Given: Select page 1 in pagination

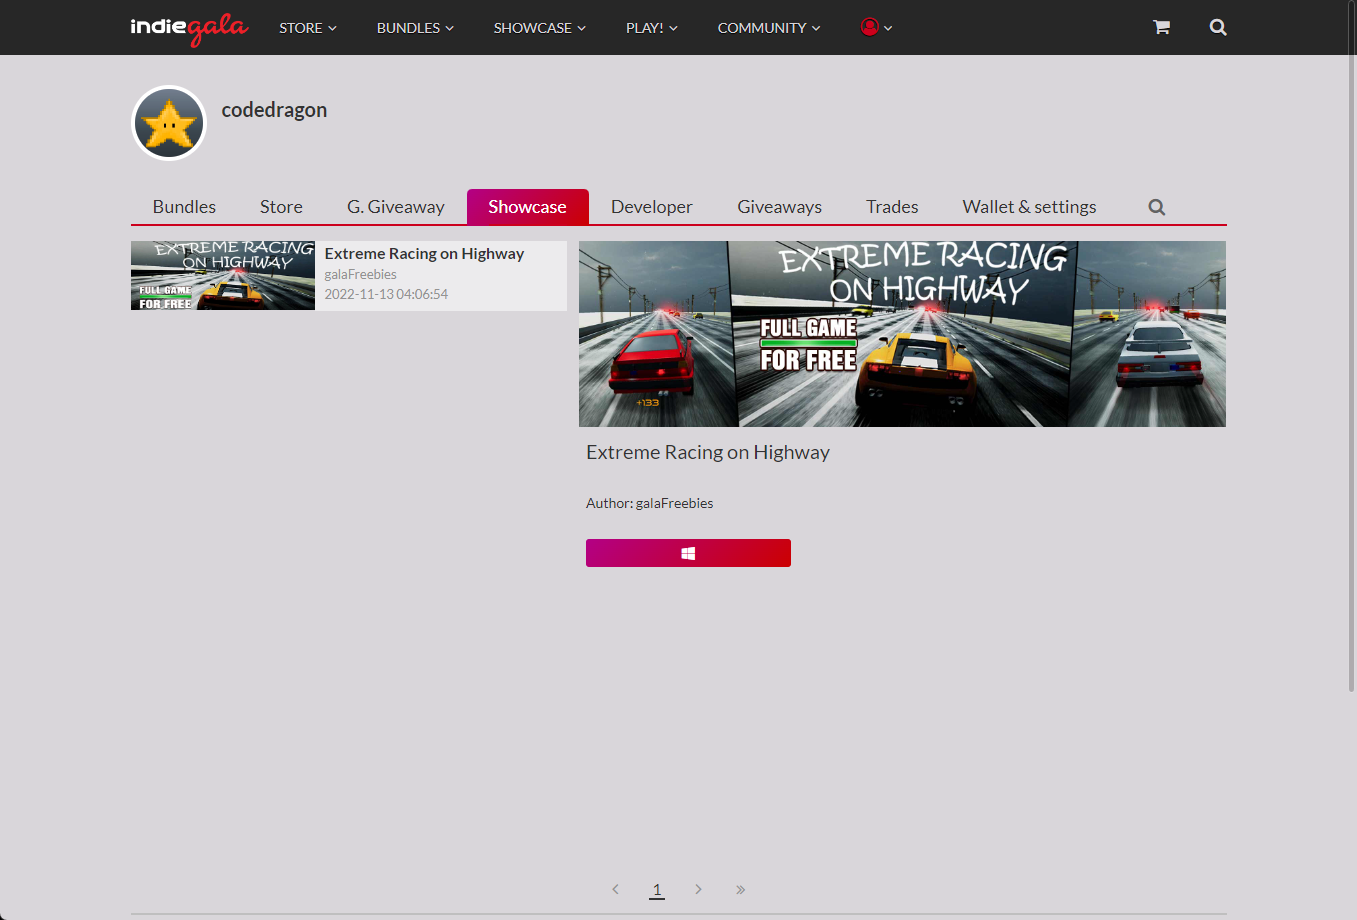Looking at the screenshot, I should [657, 889].
